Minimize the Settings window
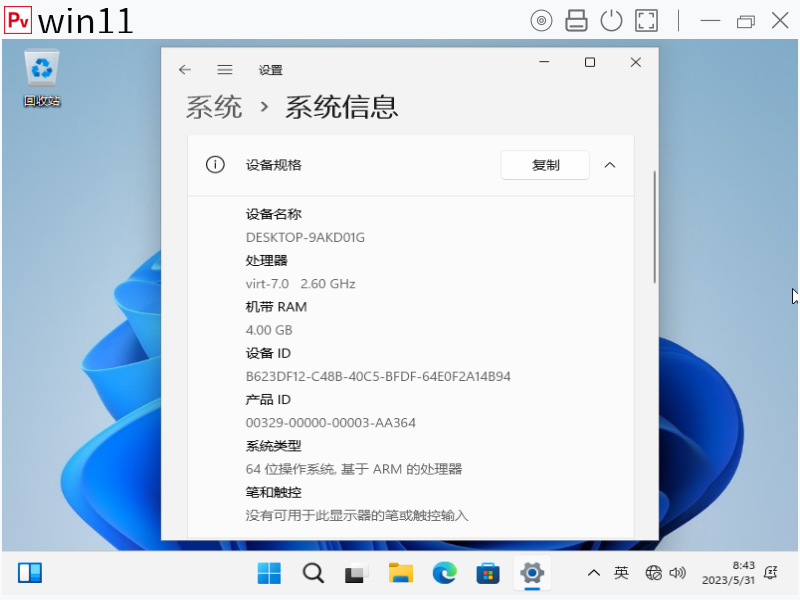The width and height of the screenshot is (800, 600). [544, 62]
